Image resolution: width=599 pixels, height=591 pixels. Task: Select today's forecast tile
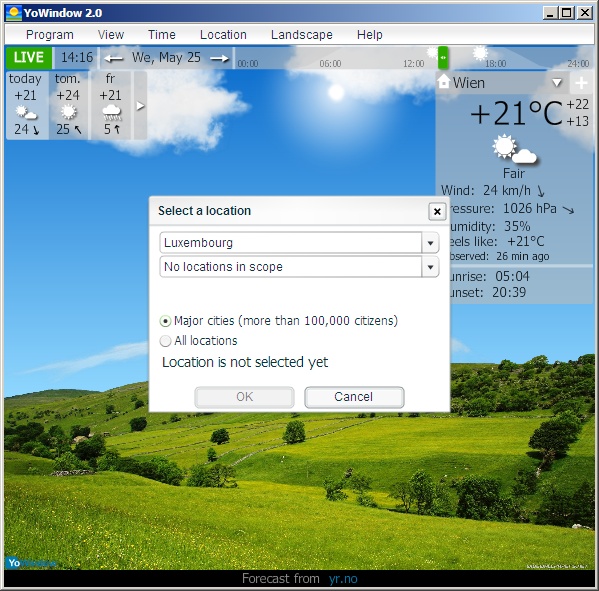[26, 105]
